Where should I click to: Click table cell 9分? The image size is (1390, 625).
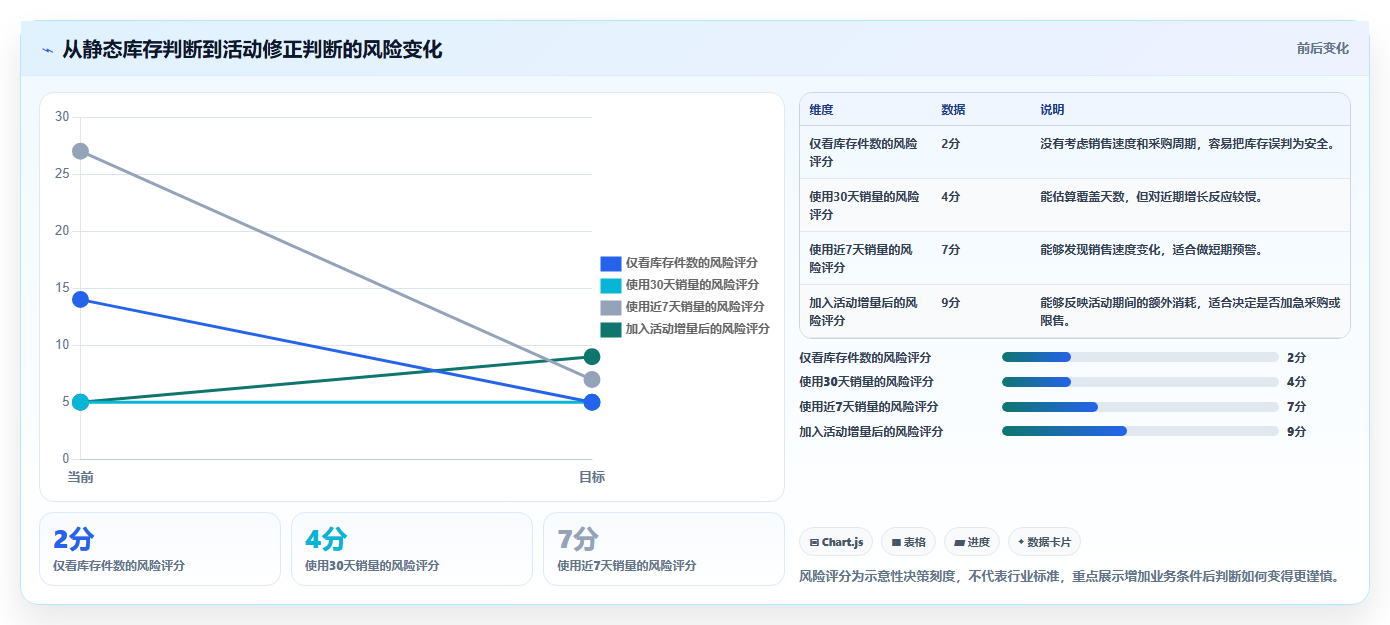click(951, 302)
